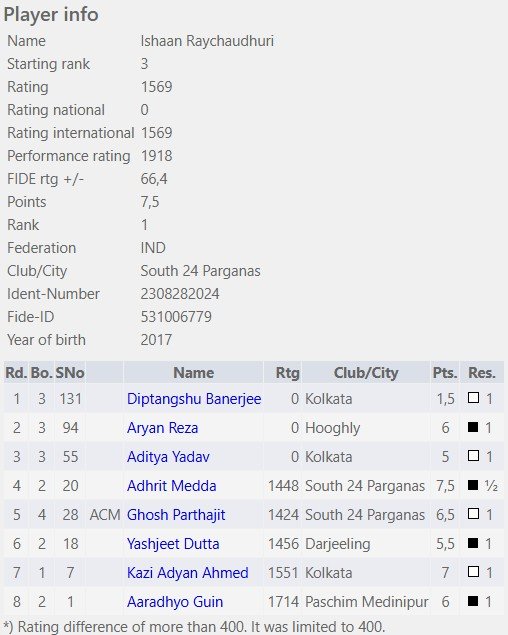Click white piece icon in round 1
Image resolution: width=508 pixels, height=635 pixels.
pyautogui.click(x=473, y=398)
